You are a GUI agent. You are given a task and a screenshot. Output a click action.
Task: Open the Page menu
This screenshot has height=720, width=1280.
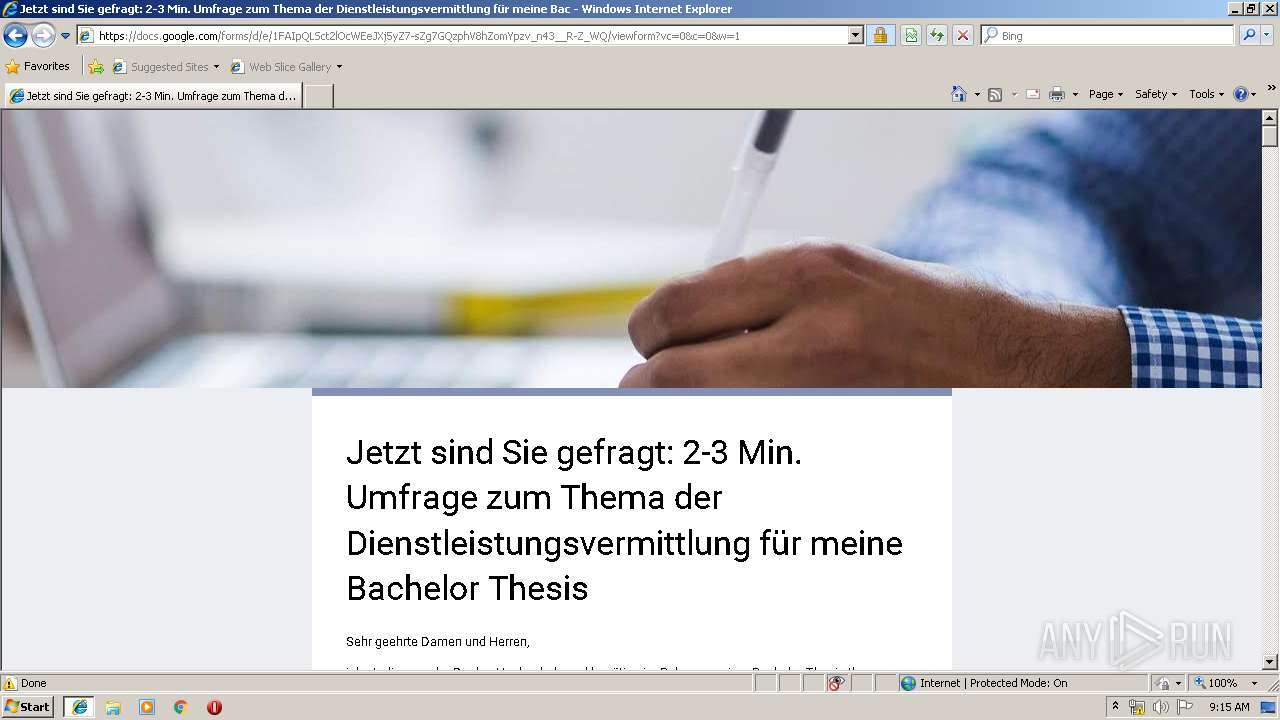pyautogui.click(x=1106, y=94)
